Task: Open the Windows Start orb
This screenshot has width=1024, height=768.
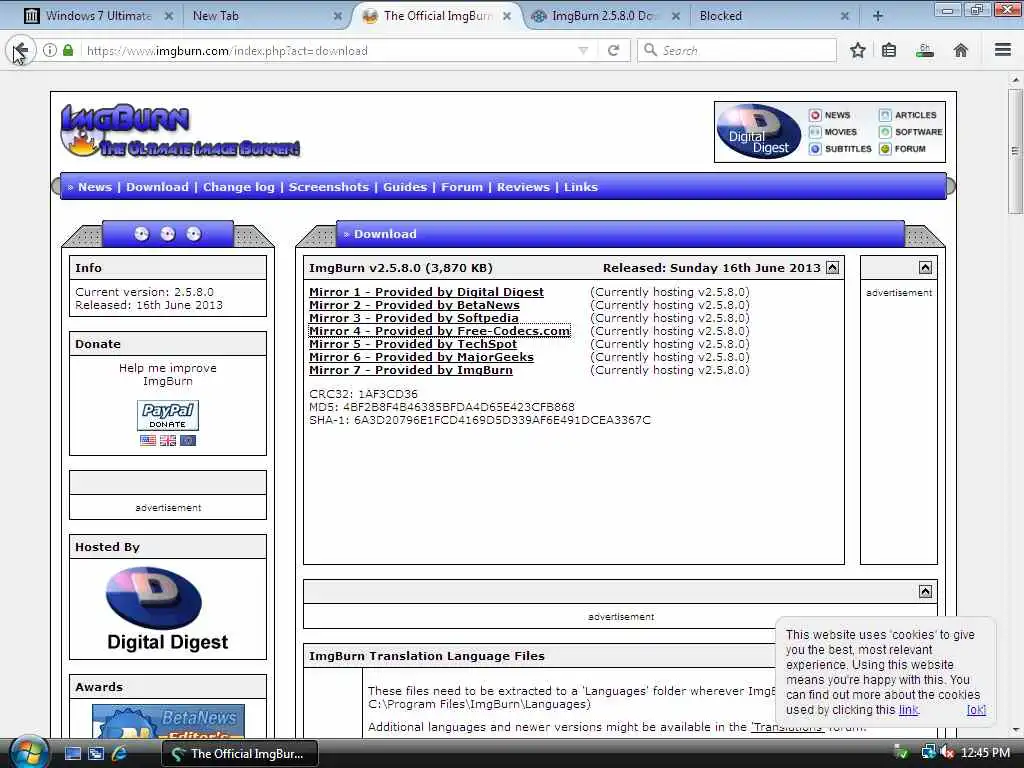Action: point(28,753)
